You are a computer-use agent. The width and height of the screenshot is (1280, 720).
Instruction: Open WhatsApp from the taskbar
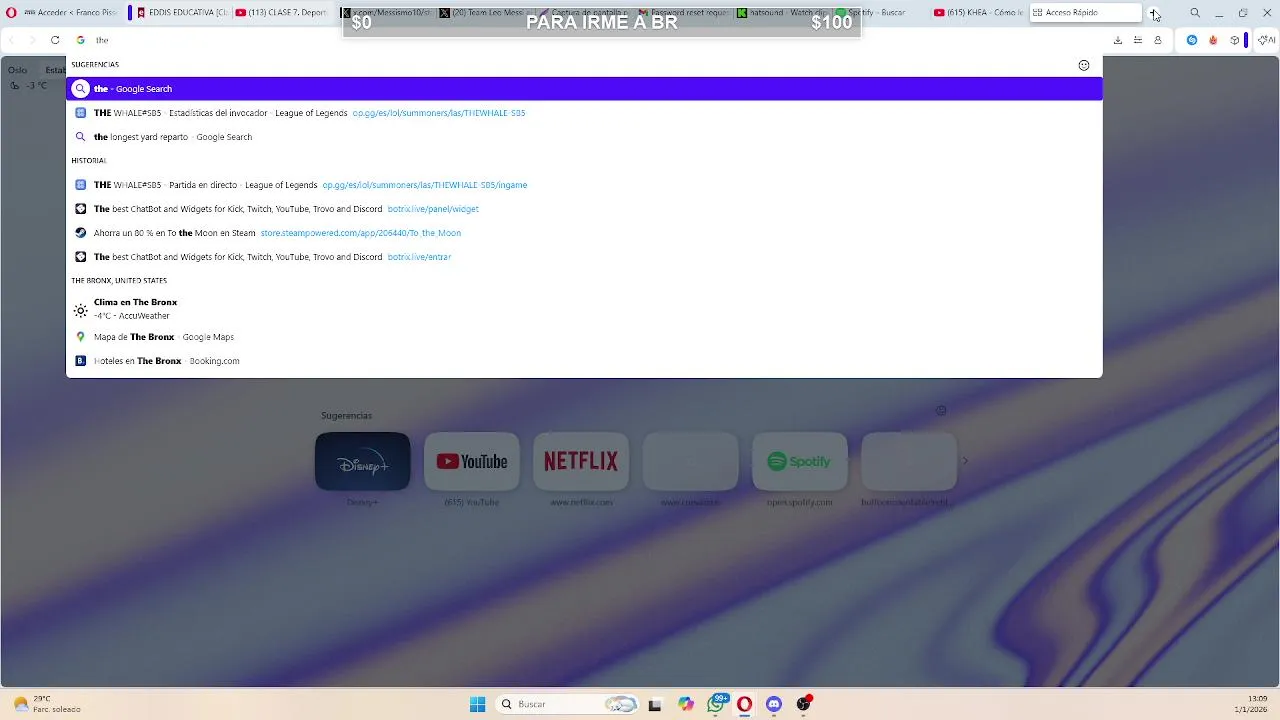pyautogui.click(x=716, y=704)
